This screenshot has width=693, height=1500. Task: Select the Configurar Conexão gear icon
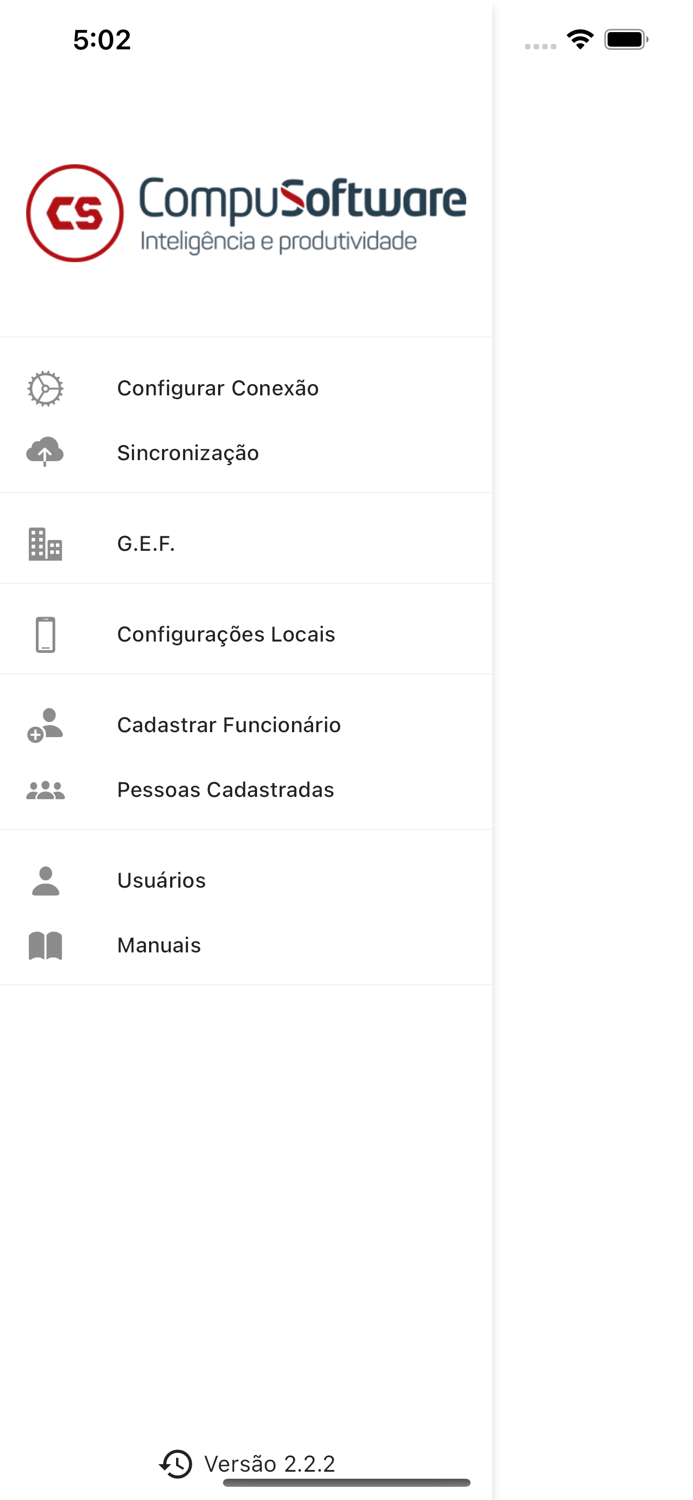(x=45, y=388)
